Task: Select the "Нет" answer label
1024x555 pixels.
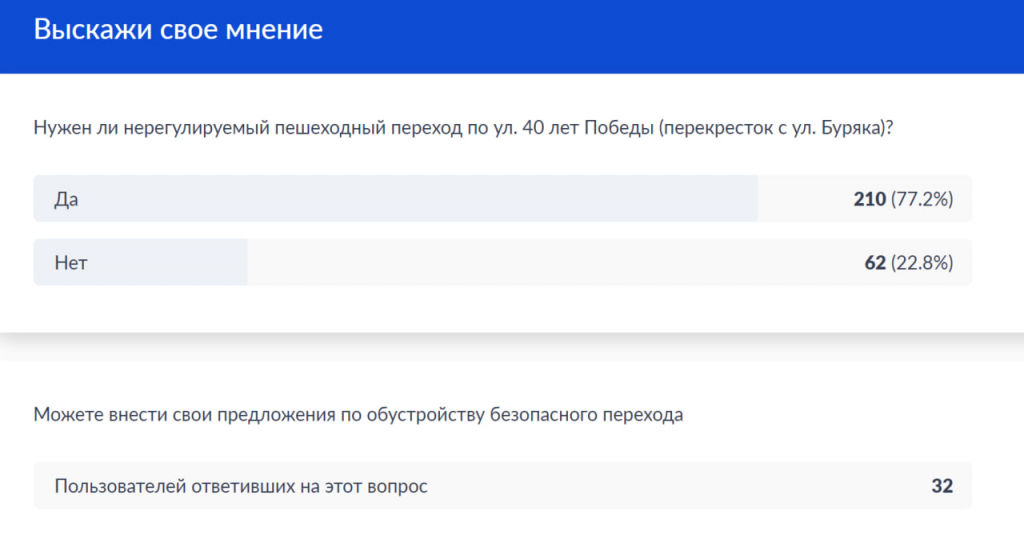Action: 71,263
